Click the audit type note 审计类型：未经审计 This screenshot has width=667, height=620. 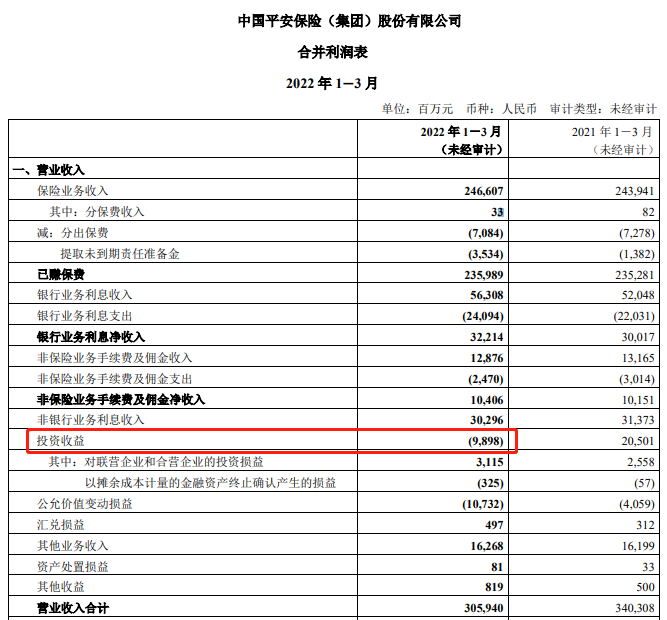click(x=603, y=109)
